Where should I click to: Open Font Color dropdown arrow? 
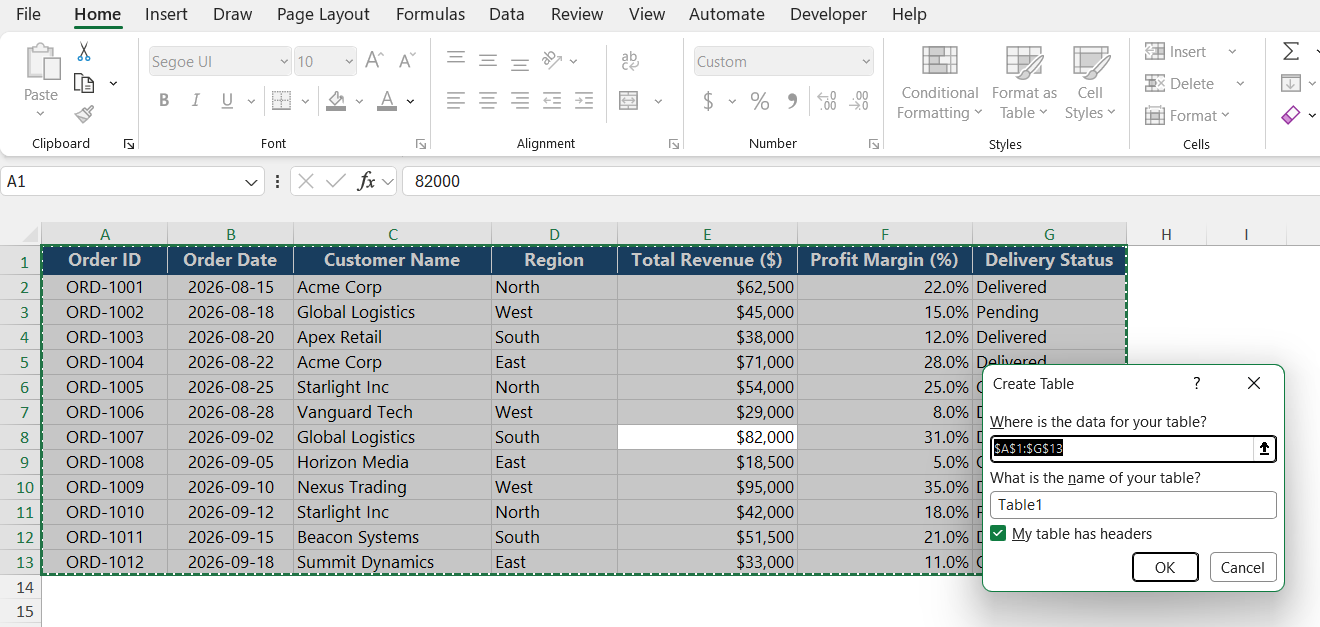pyautogui.click(x=410, y=101)
